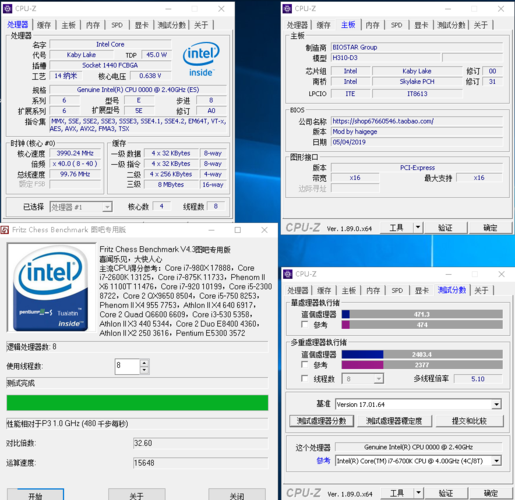Open the 关于 tab in the top-left CPU-Z window
The width and height of the screenshot is (515, 500).
201,25
